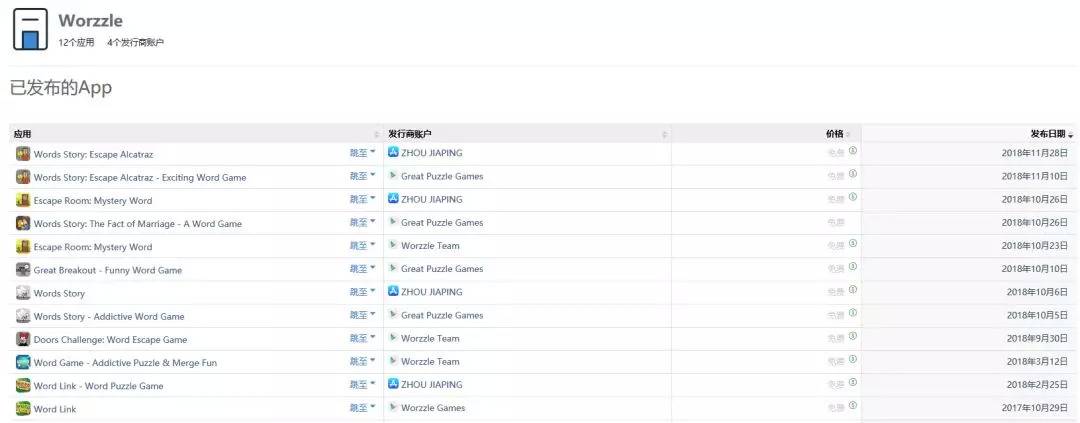
Task: Click price info icon in 2018年11月10日 row
Action: pos(853,174)
